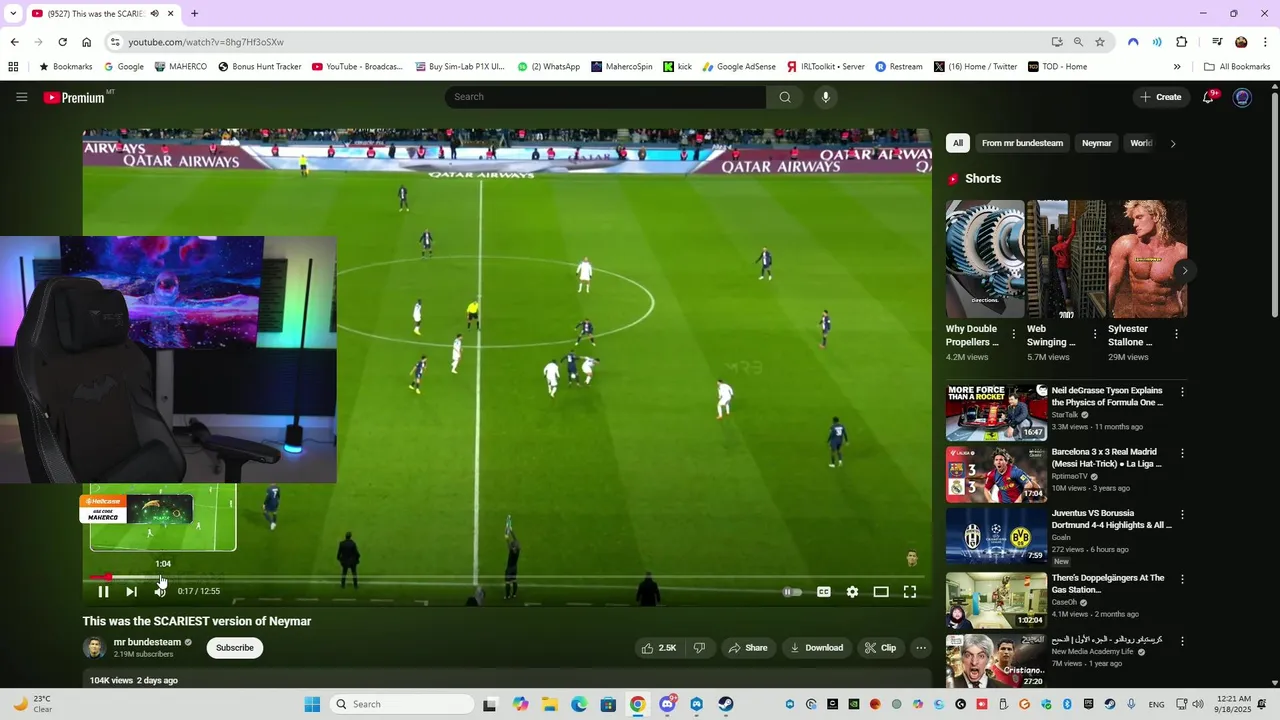
Task: Open Google AdSense bookmark
Action: coord(739,67)
